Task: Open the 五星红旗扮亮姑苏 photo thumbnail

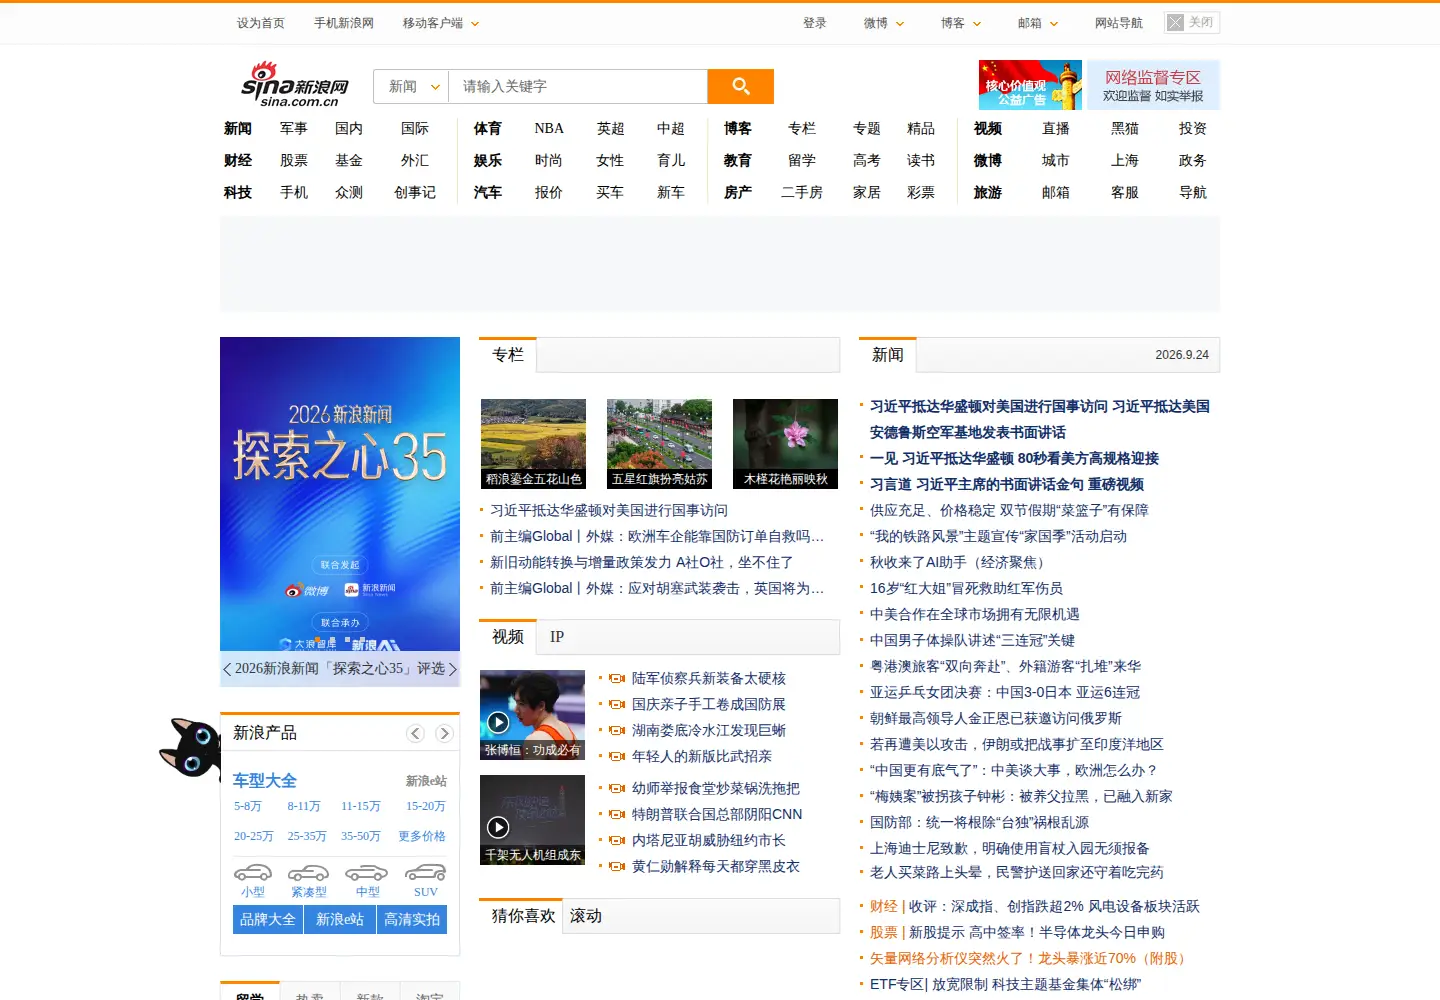Action: 659,444
